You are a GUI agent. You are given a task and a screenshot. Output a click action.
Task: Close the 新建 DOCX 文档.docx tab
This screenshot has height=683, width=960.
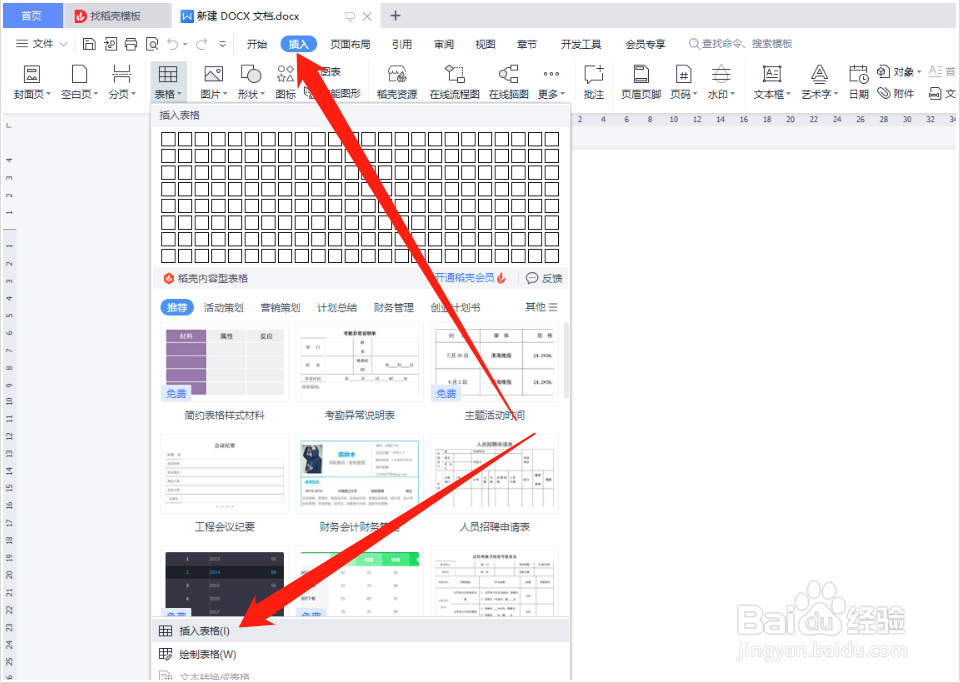(x=367, y=16)
